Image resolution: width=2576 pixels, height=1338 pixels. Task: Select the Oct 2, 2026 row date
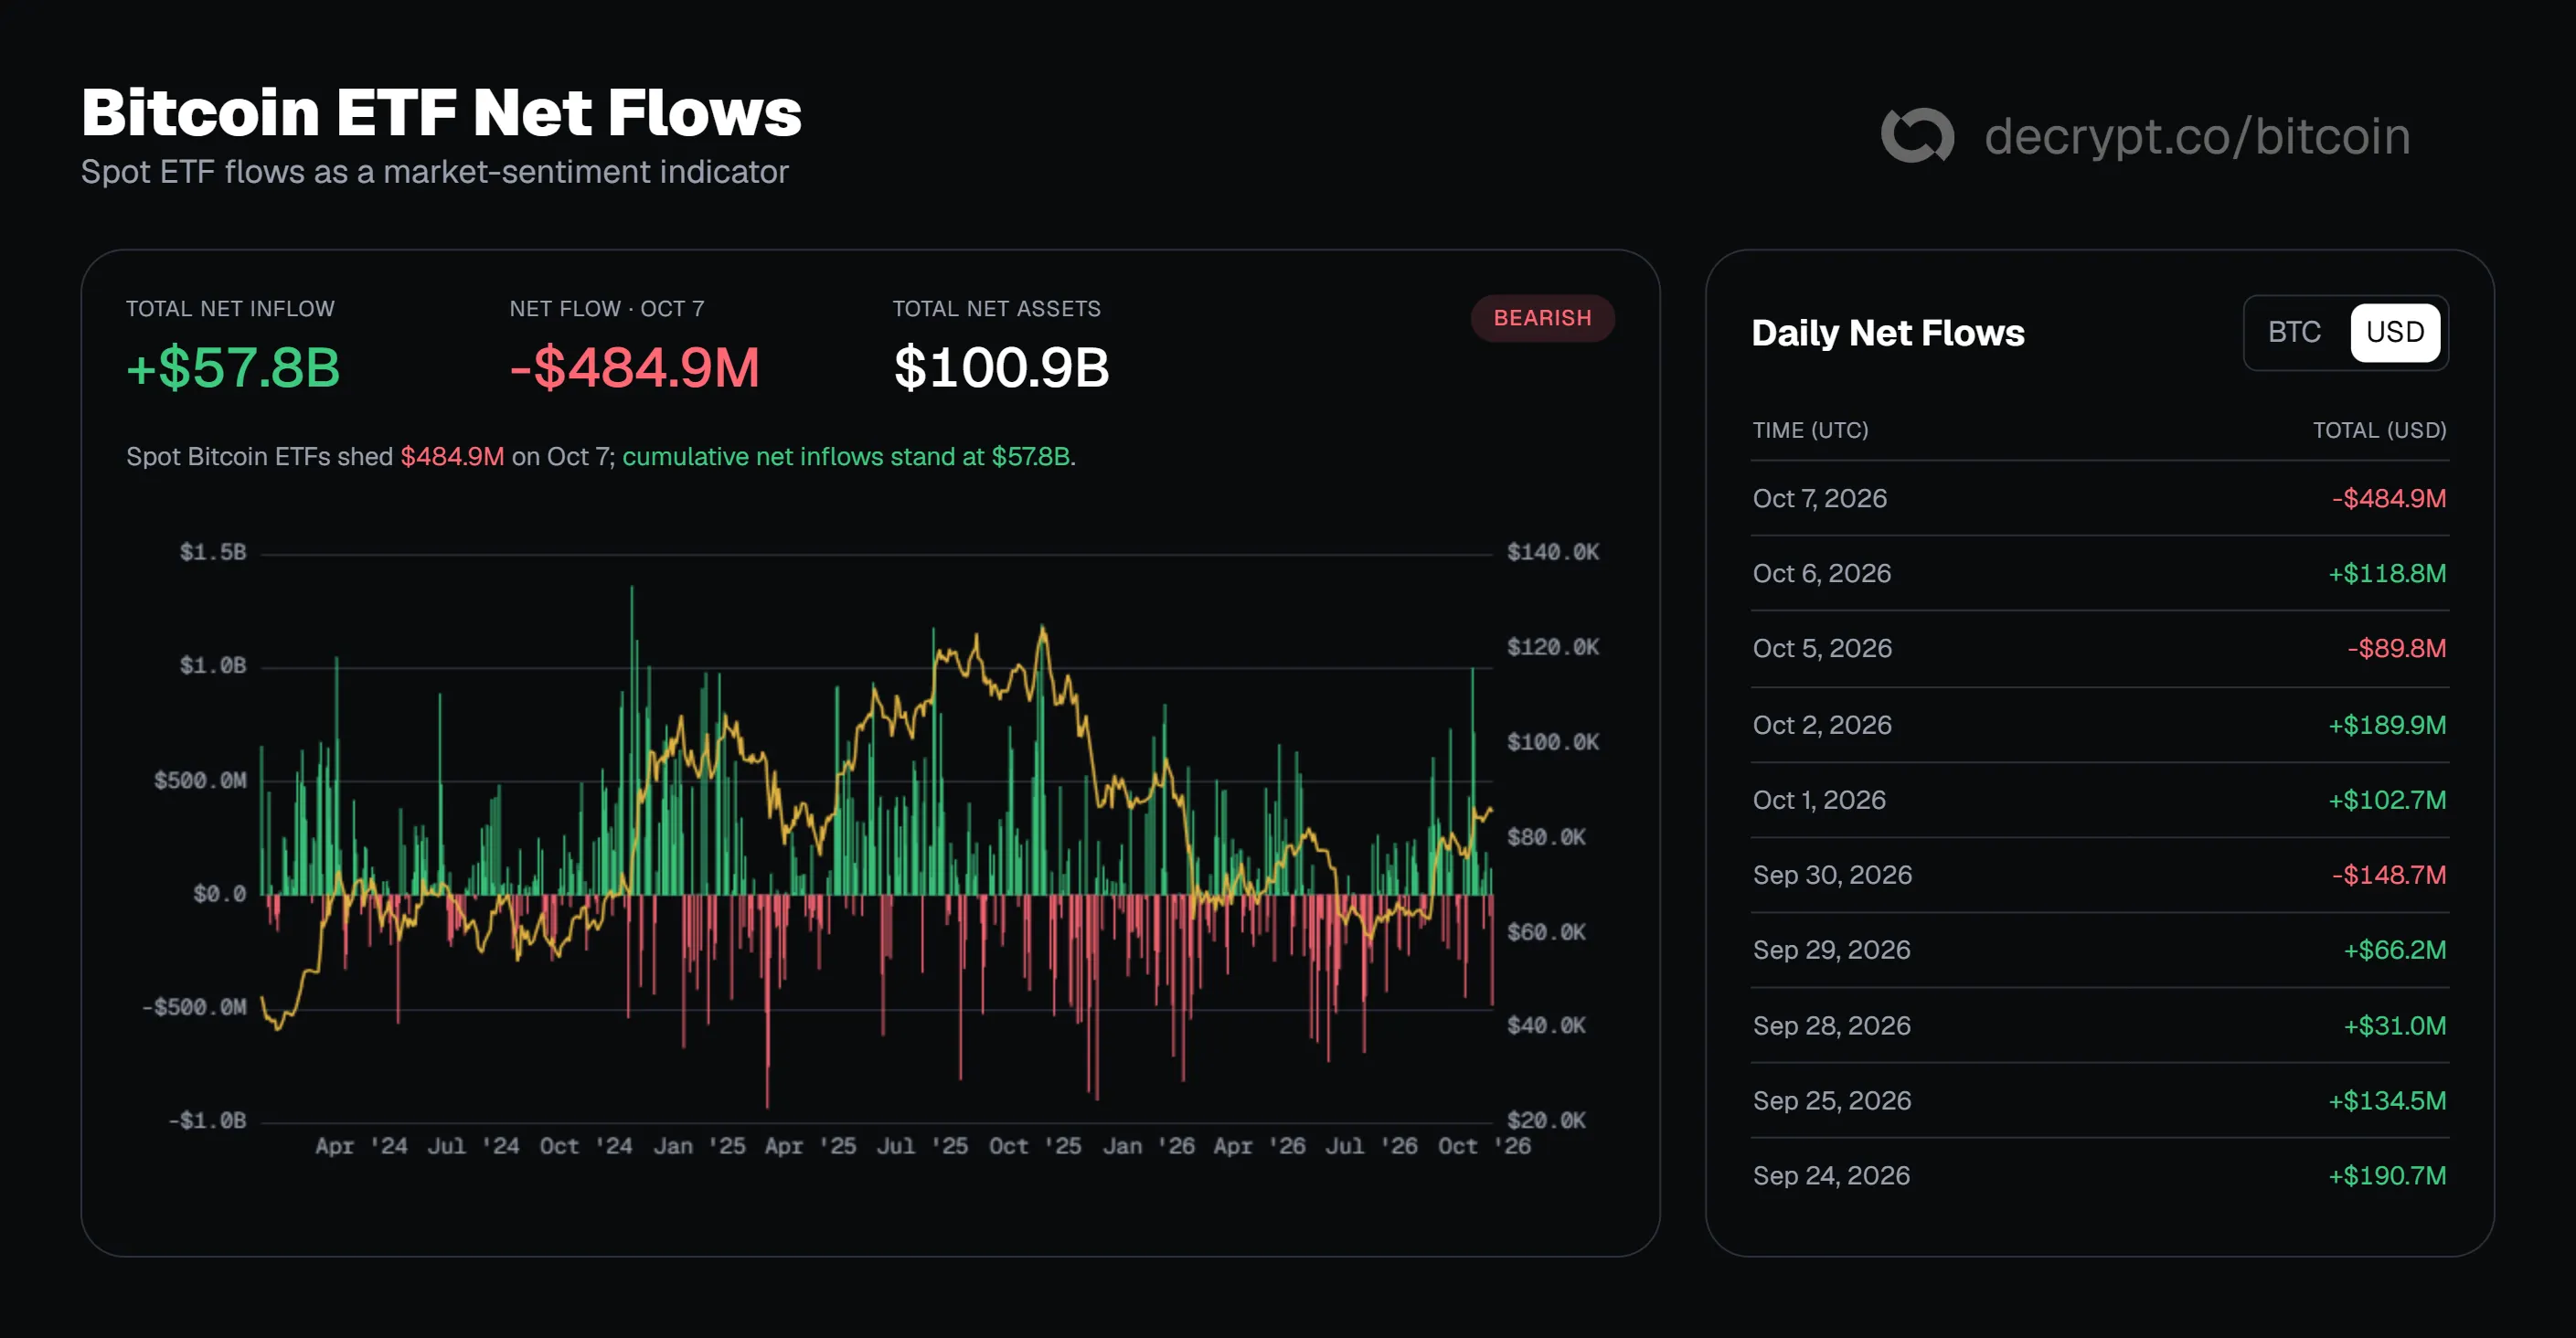pos(1822,724)
